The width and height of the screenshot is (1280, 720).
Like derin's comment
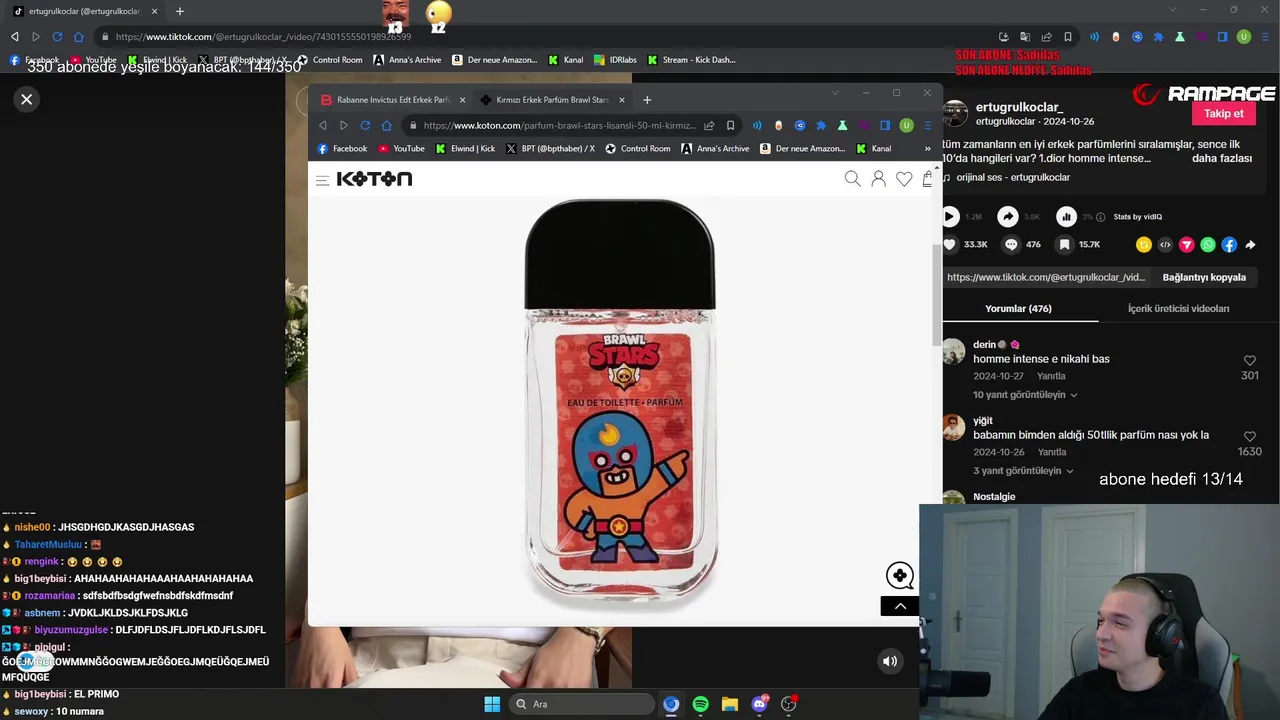(x=1249, y=361)
